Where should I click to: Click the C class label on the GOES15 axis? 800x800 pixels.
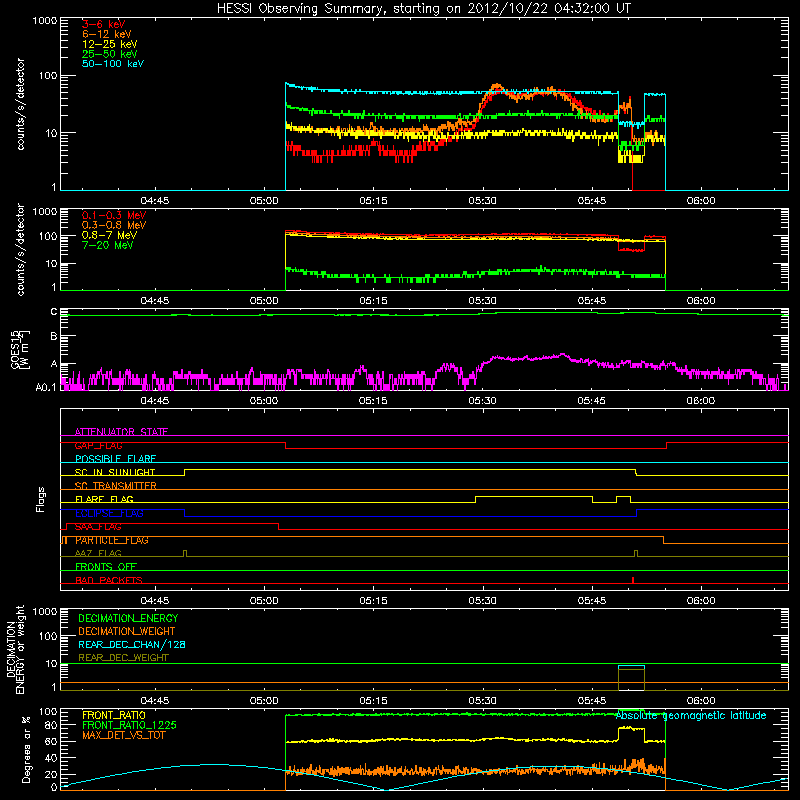(54, 312)
